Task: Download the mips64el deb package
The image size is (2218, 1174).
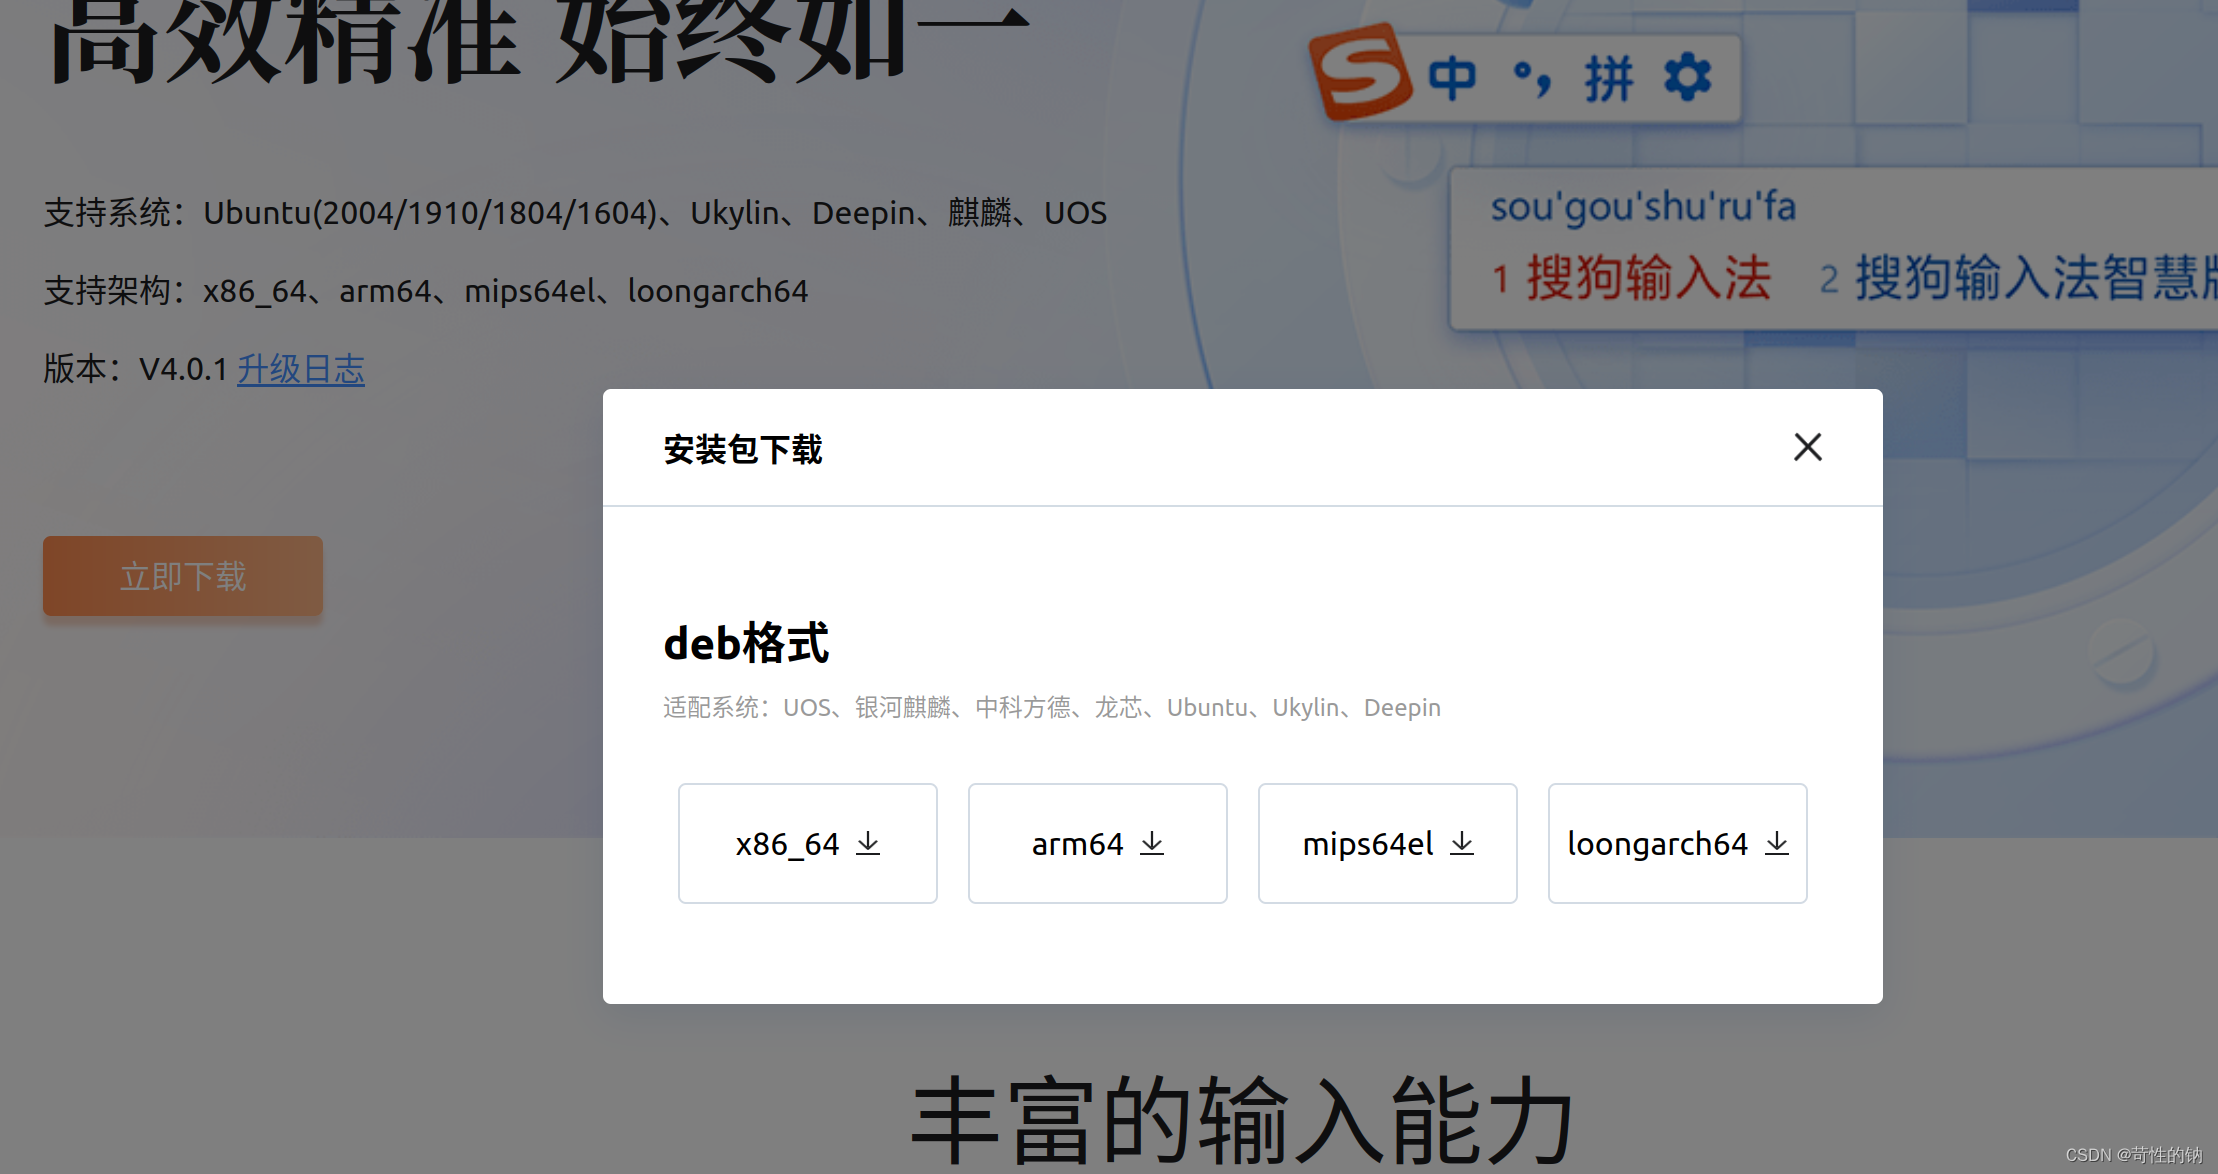Action: tap(1387, 843)
